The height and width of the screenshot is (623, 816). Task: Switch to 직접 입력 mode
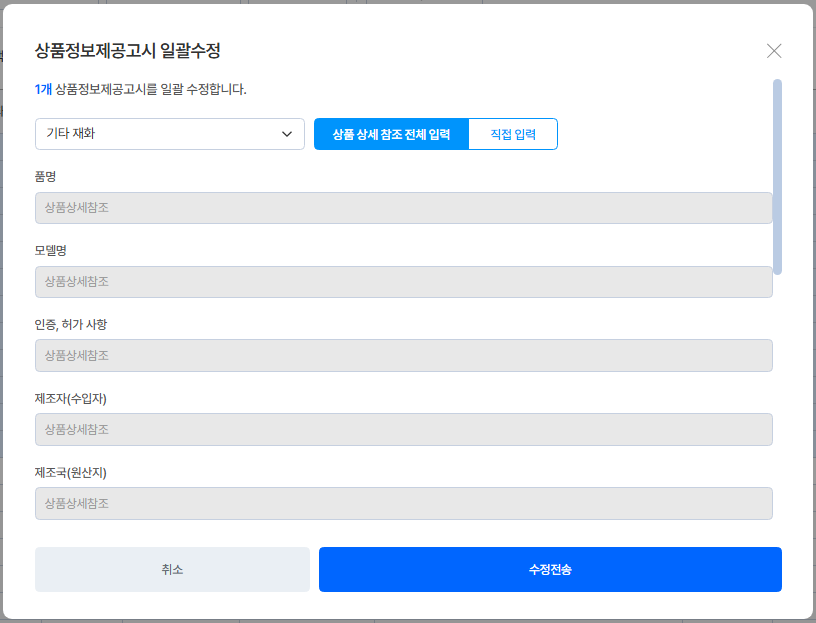(513, 134)
